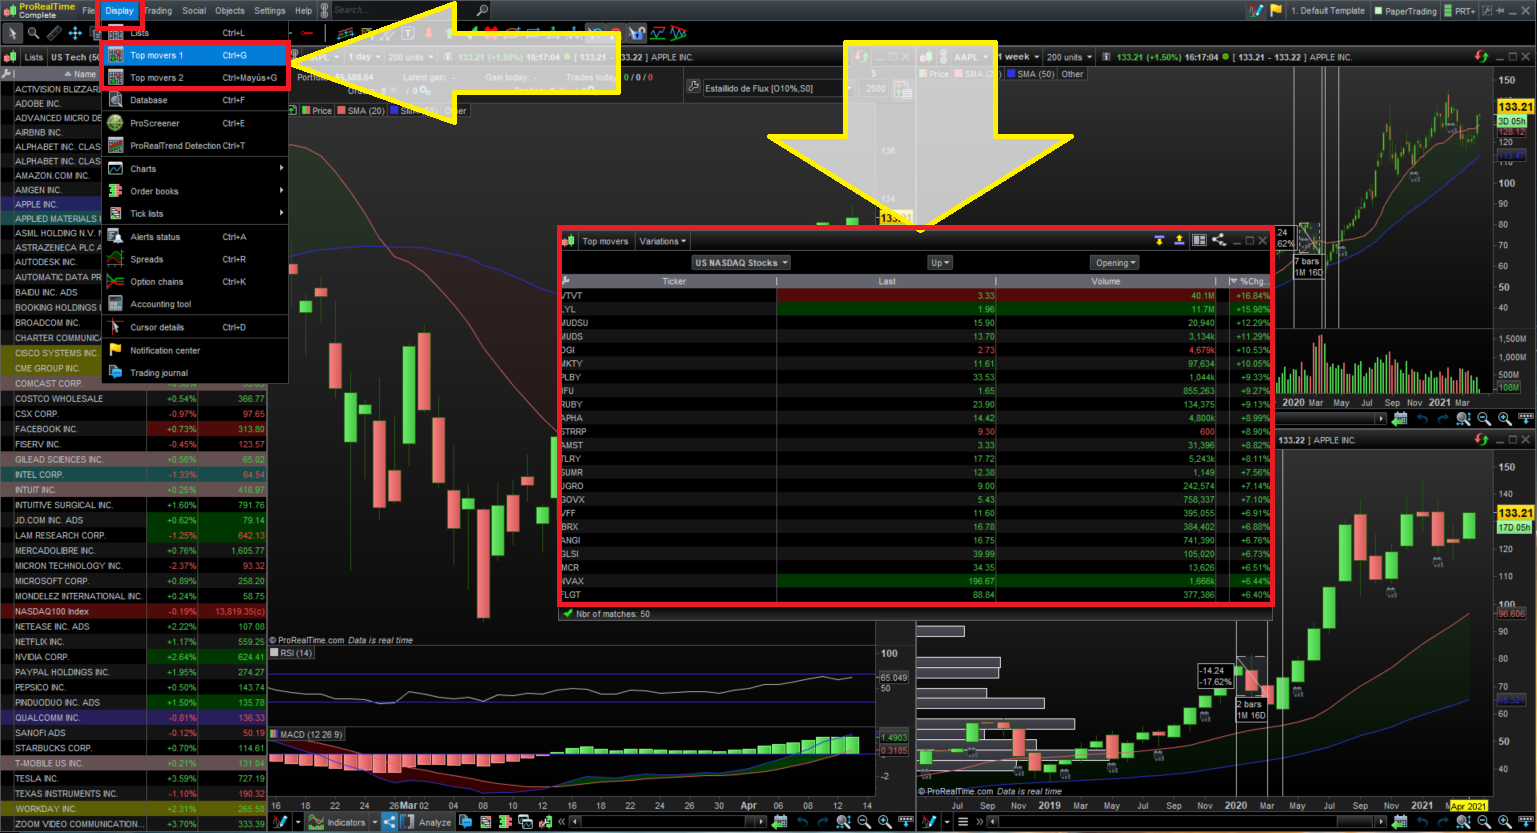Expand the Charts submenu
Screen dimensions: 1537x833
[x=195, y=169]
